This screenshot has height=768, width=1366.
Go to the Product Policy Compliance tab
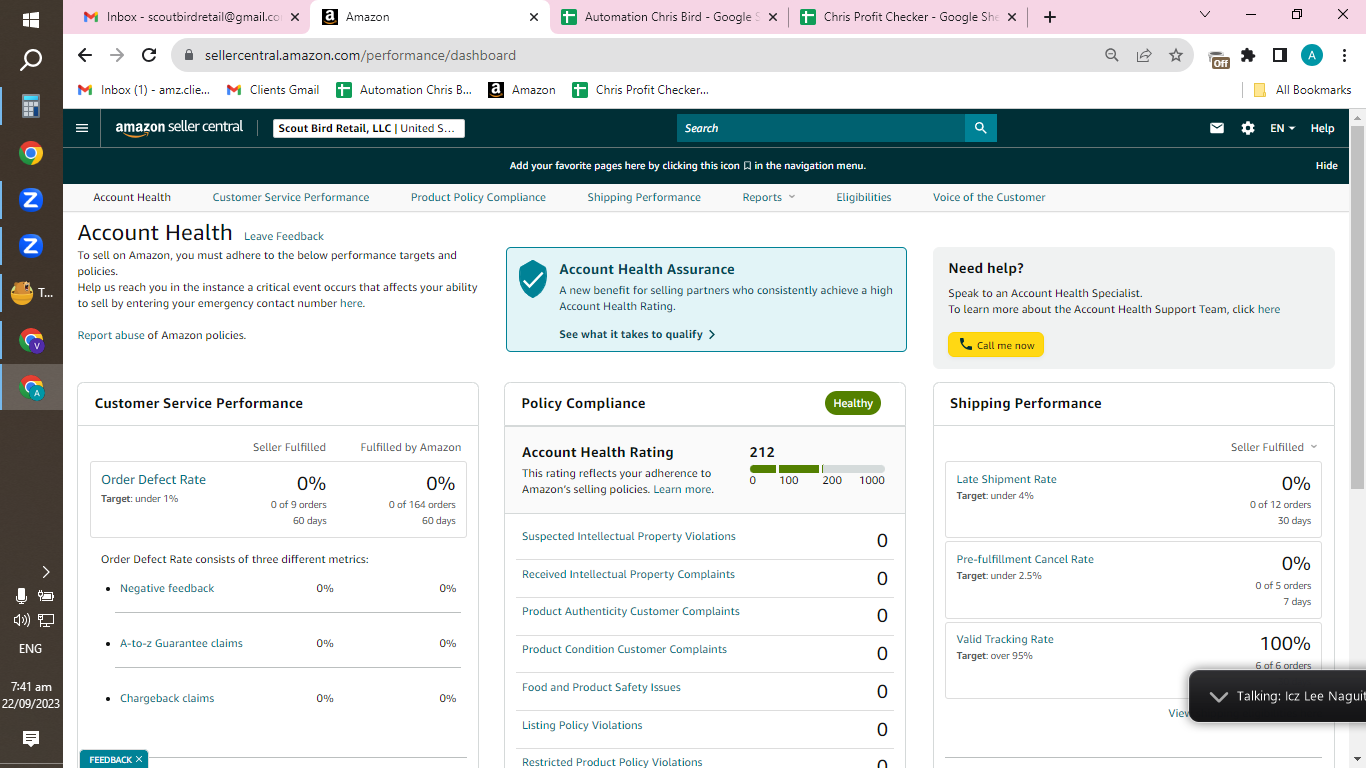click(478, 198)
